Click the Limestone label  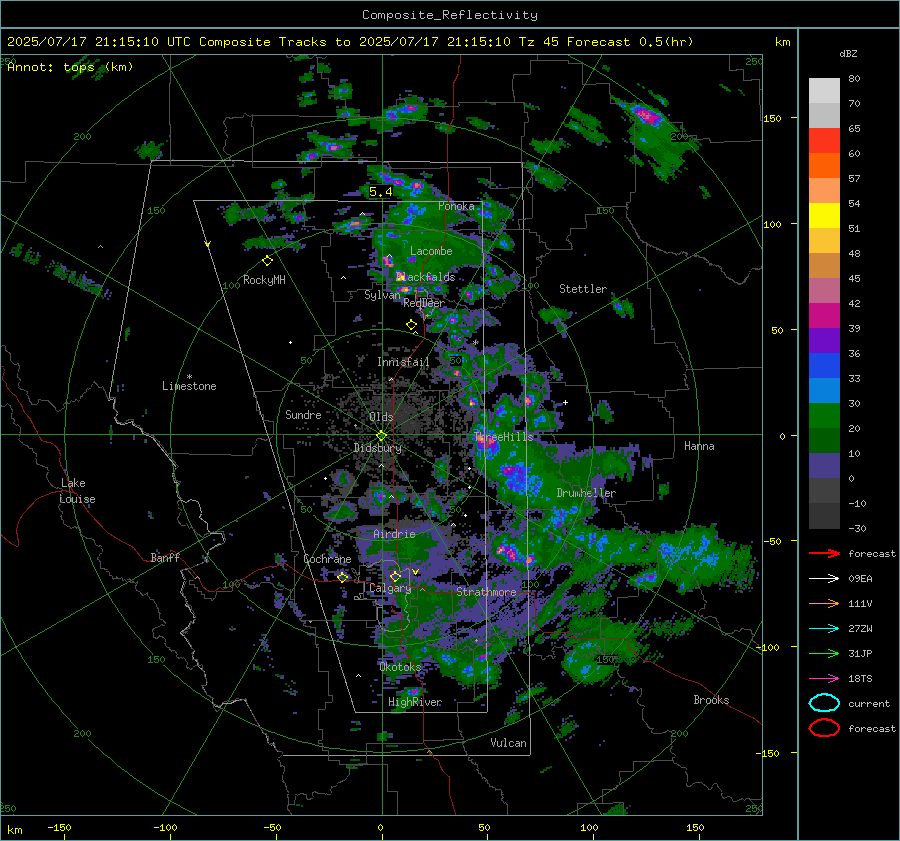click(x=189, y=386)
